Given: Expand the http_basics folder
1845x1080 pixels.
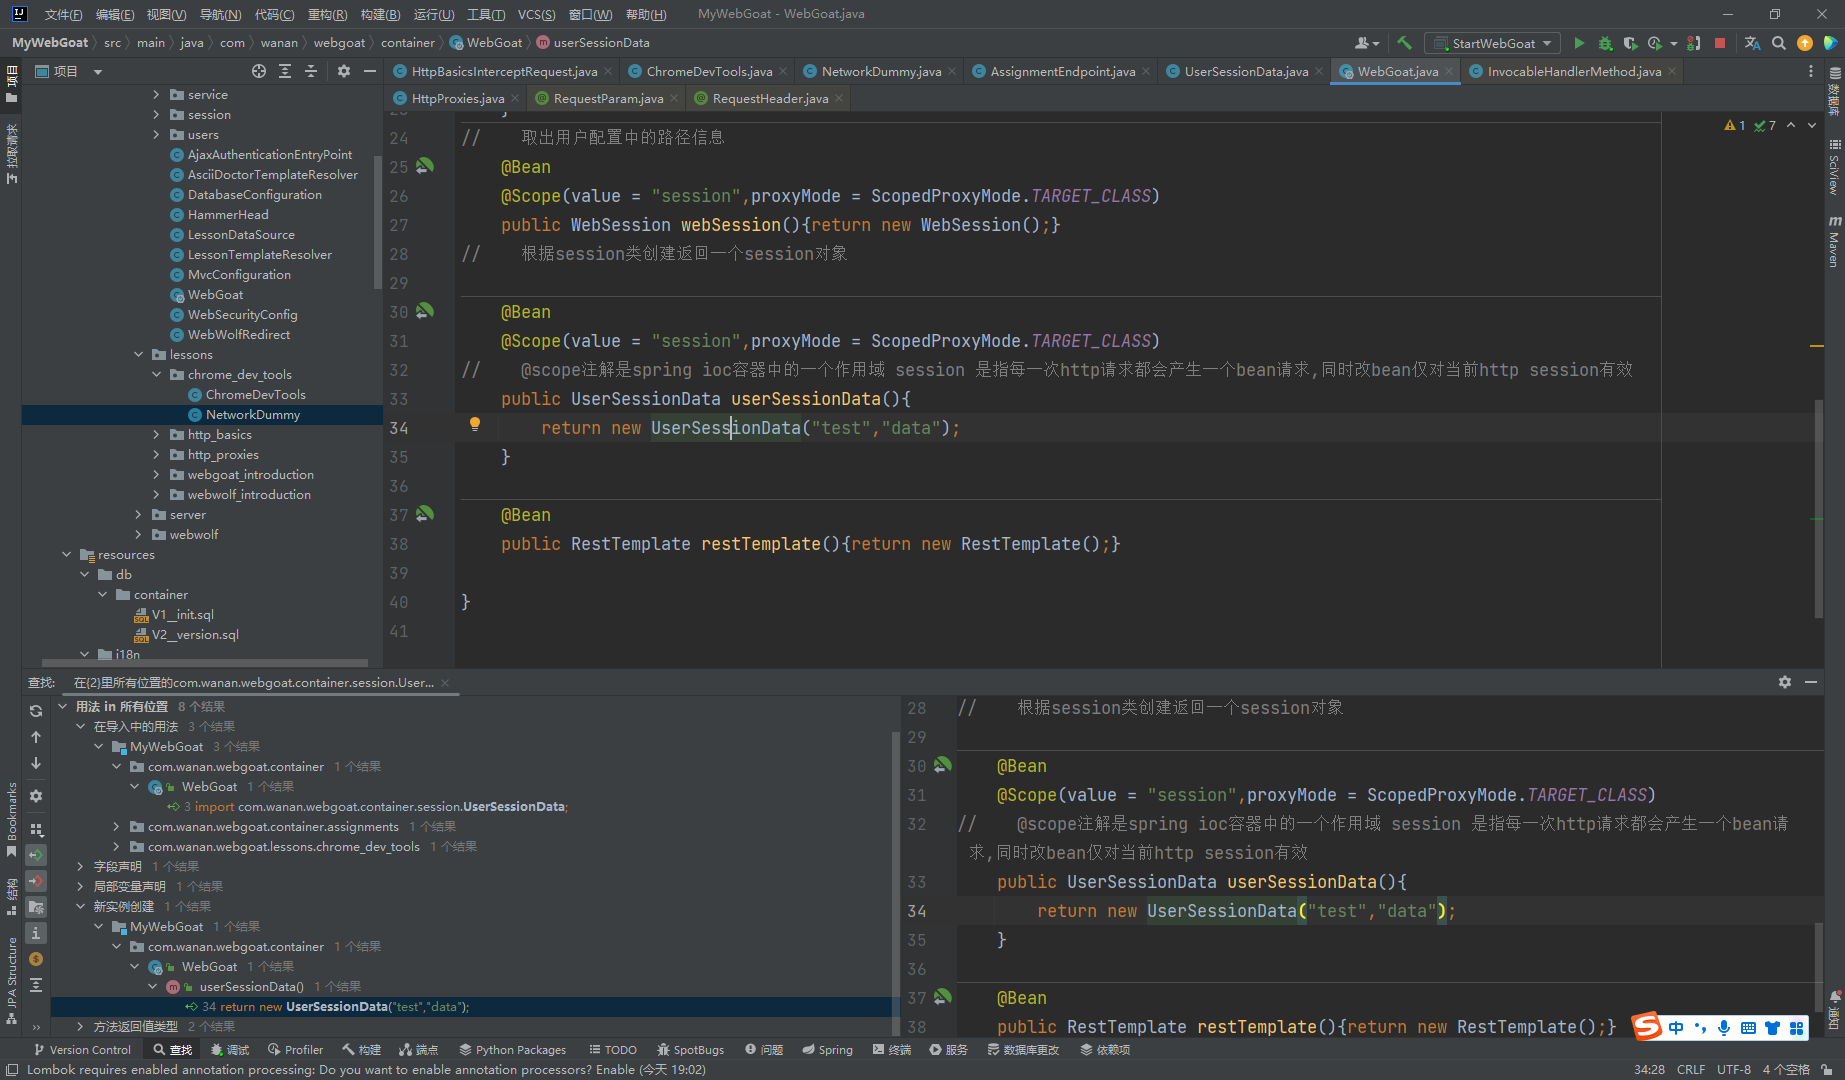Looking at the screenshot, I should coord(156,435).
